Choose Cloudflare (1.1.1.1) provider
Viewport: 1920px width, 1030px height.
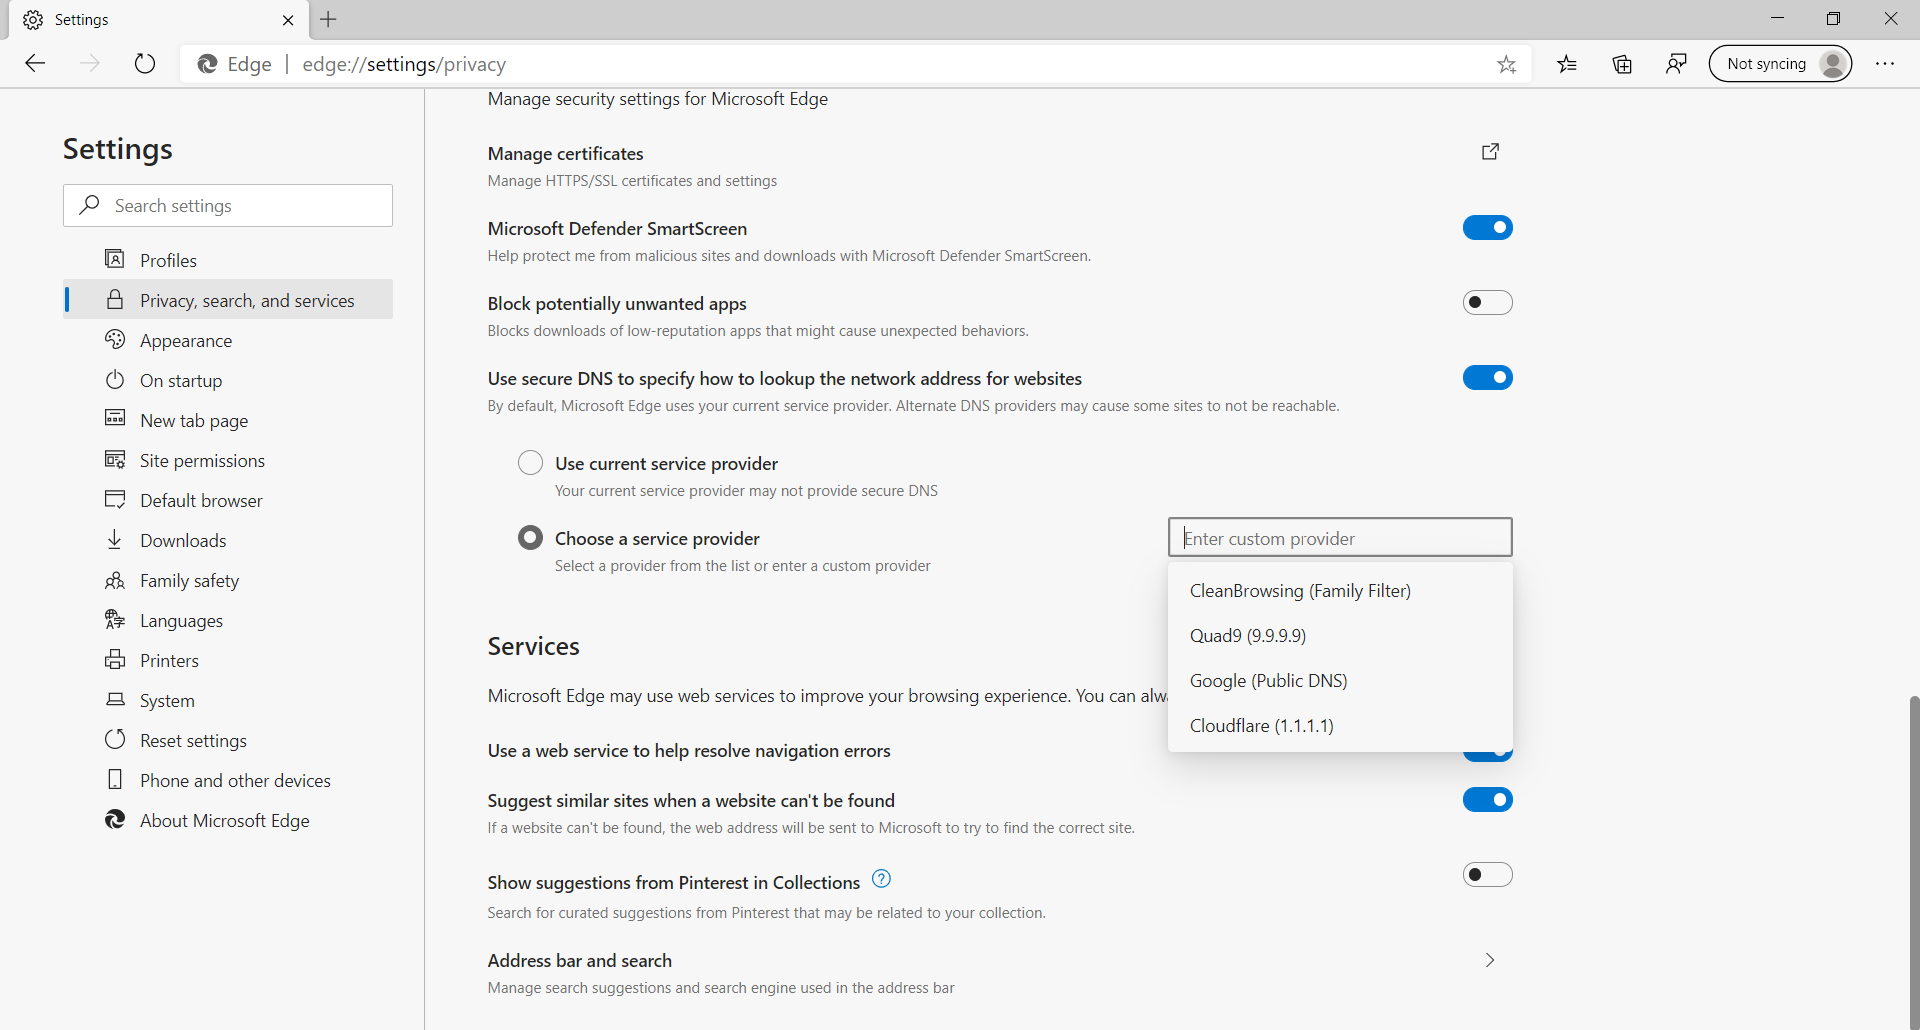(1340, 726)
